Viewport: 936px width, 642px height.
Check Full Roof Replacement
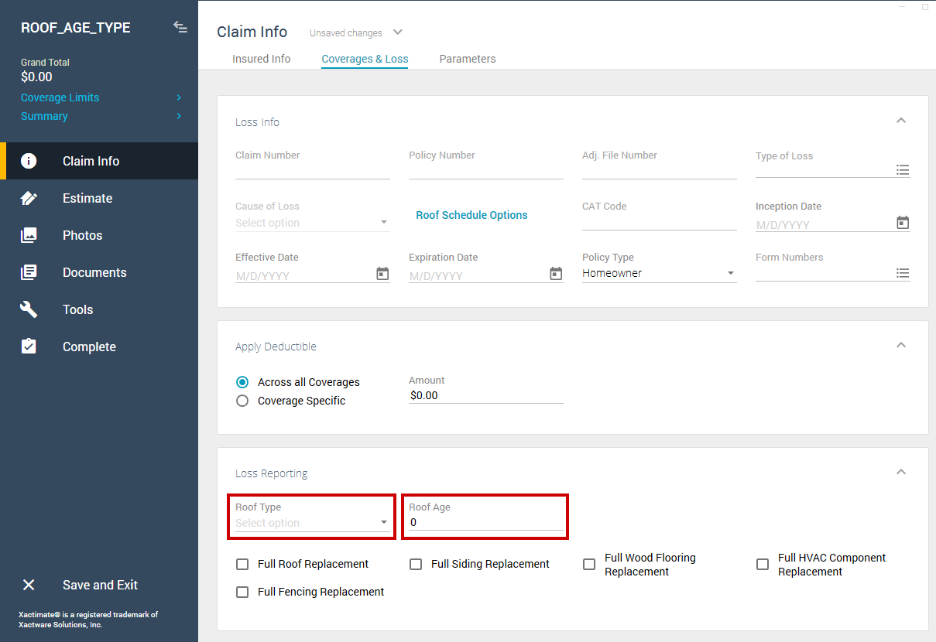click(x=242, y=564)
